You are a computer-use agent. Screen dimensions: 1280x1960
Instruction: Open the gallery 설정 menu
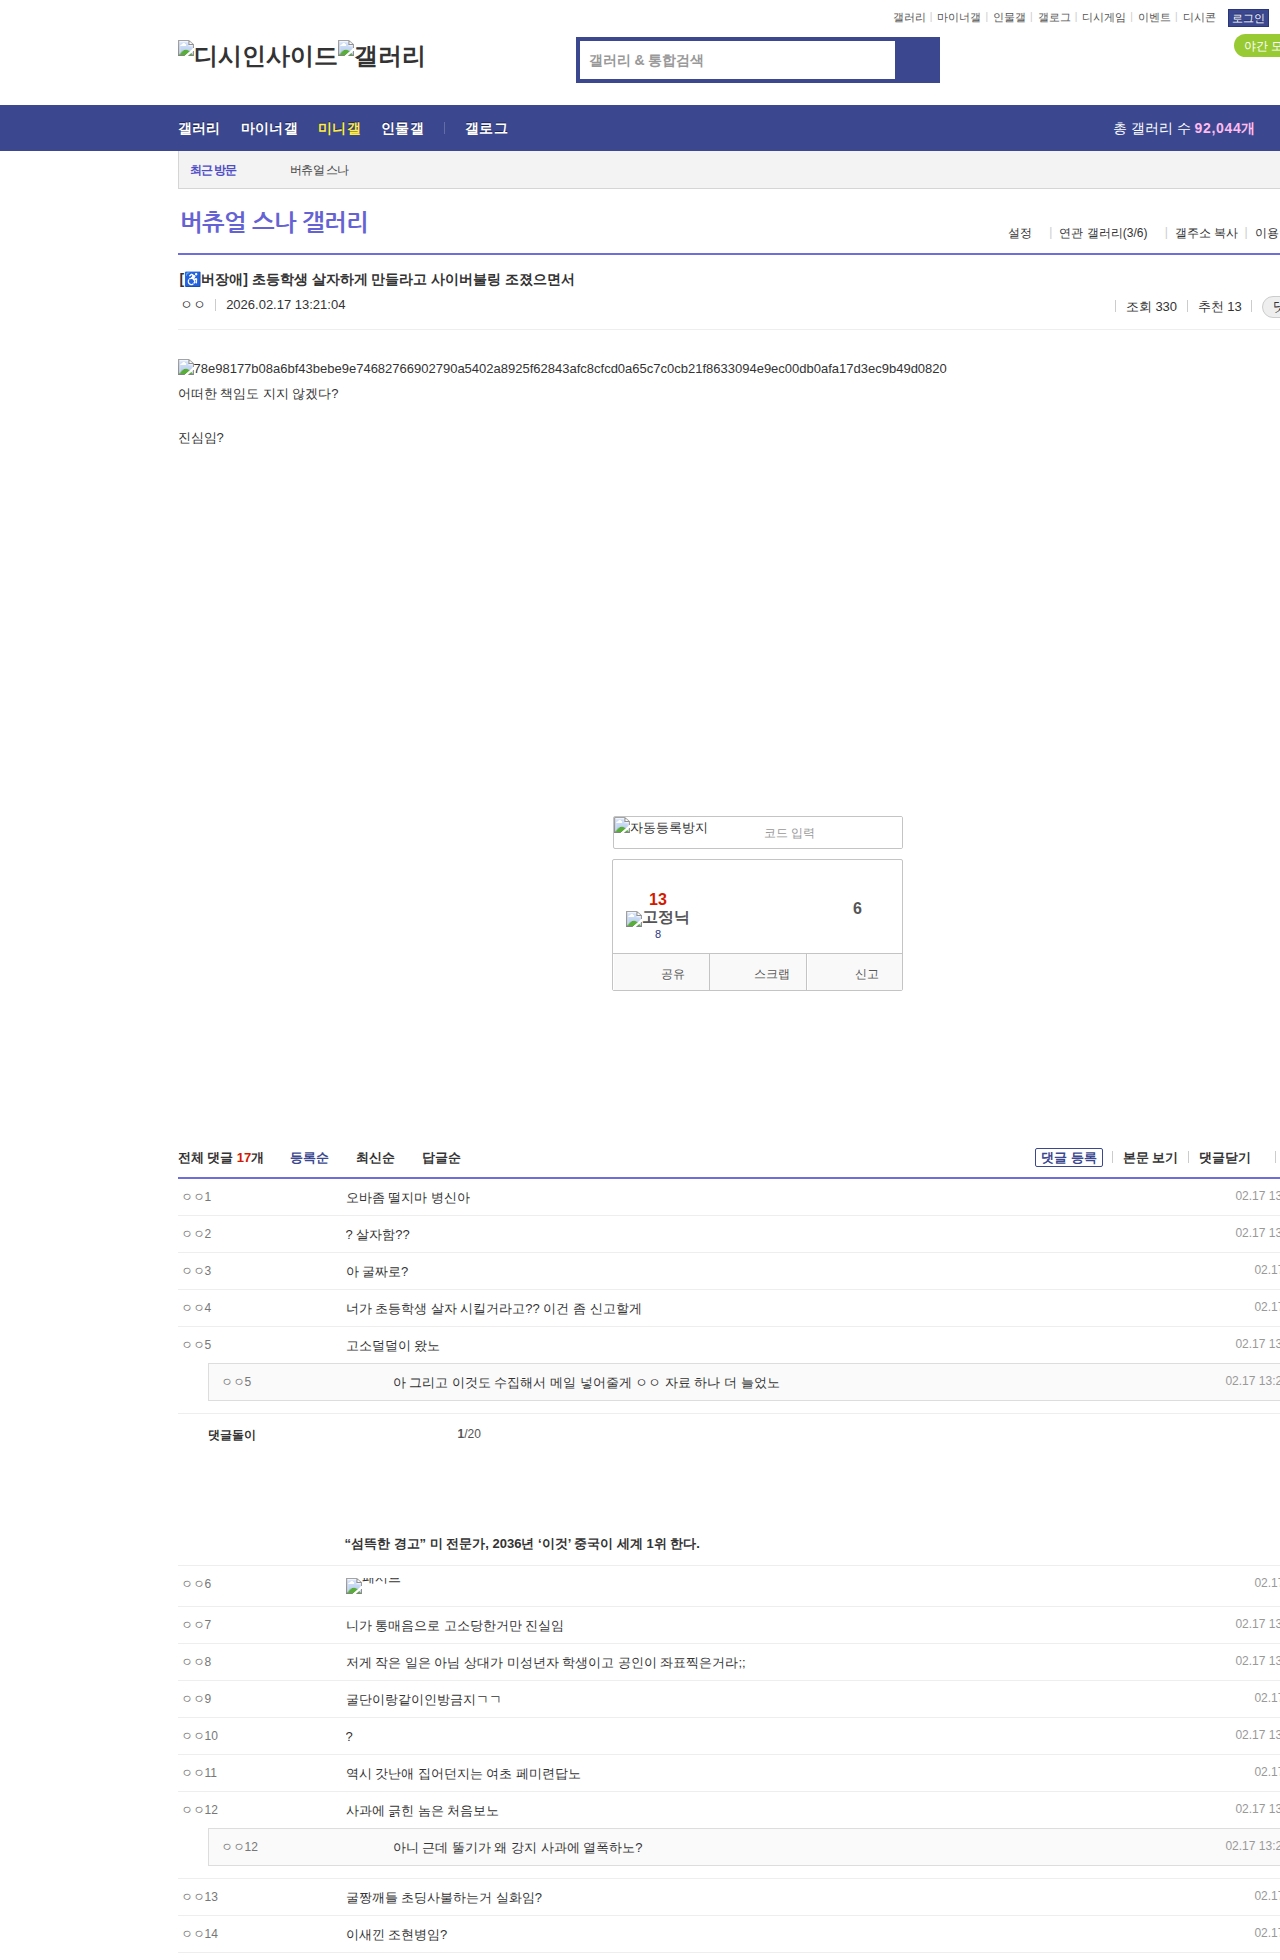pyautogui.click(x=1020, y=233)
